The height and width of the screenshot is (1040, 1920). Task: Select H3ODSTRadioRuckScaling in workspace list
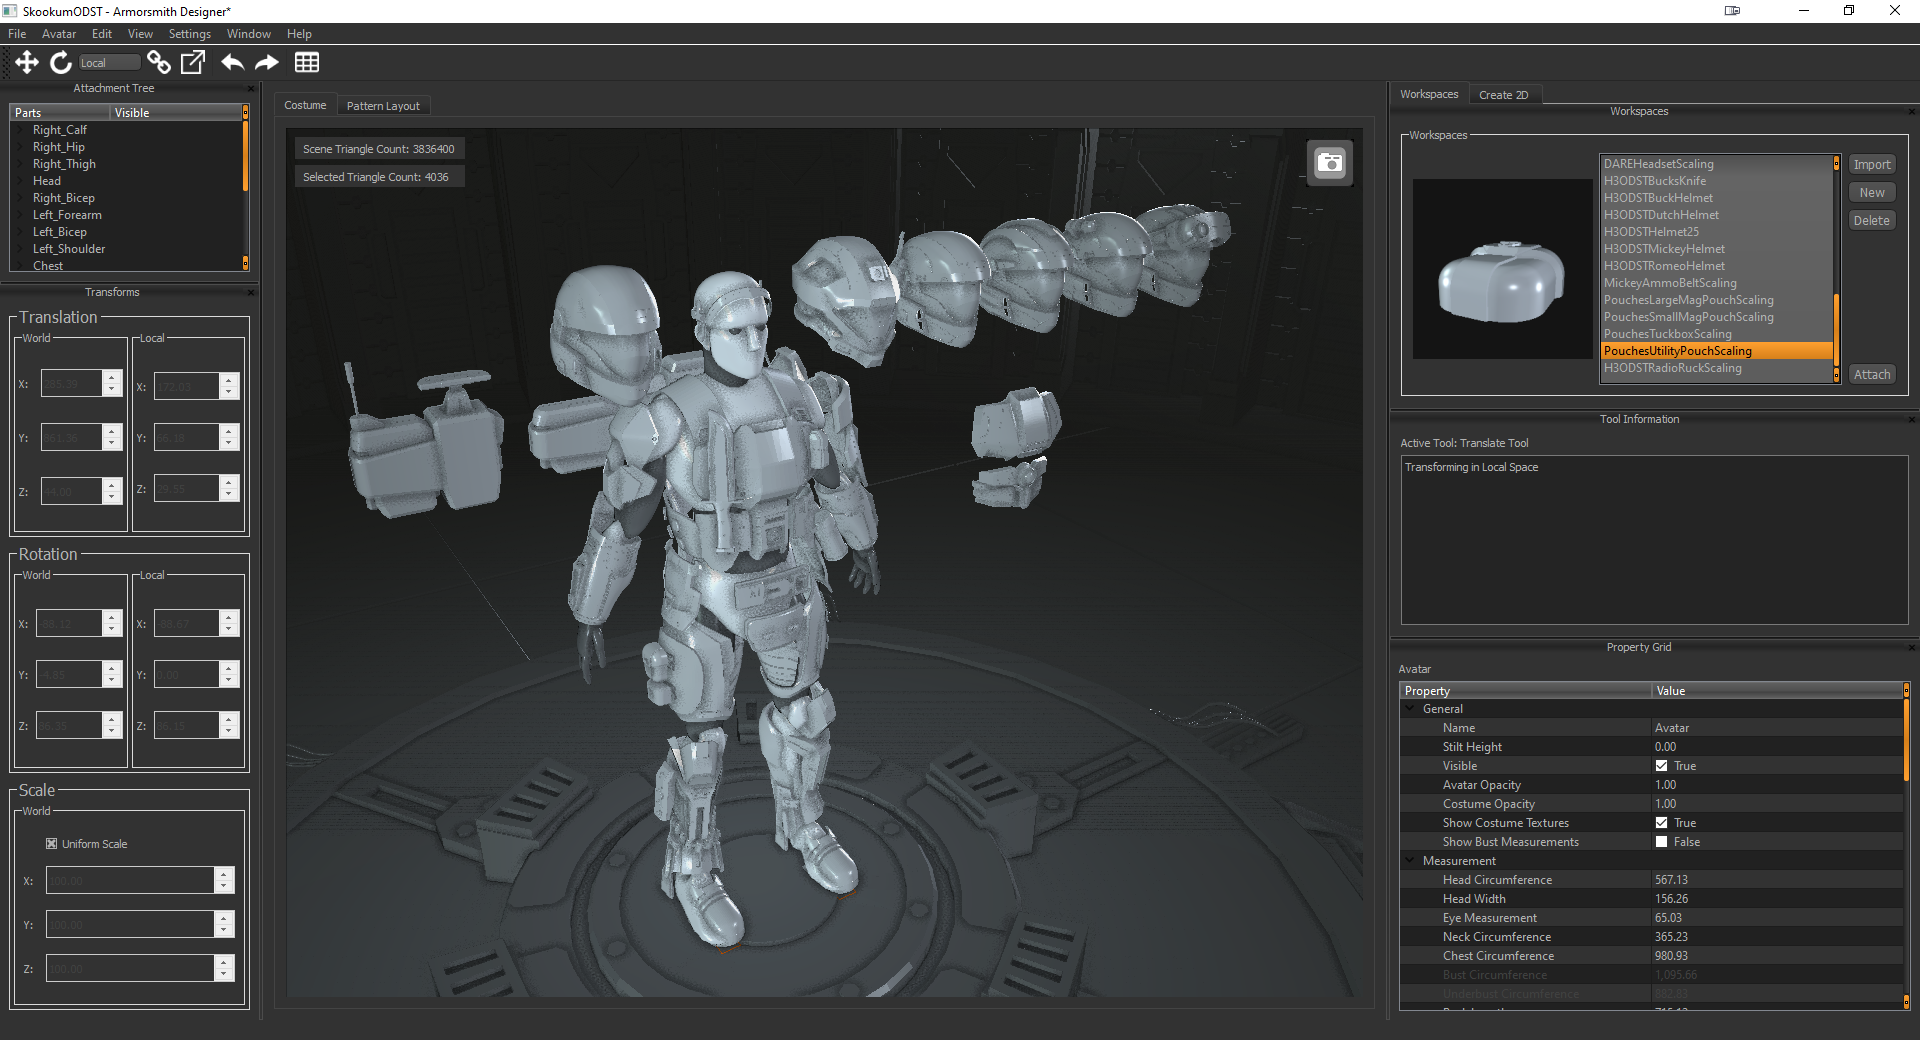pos(1672,369)
